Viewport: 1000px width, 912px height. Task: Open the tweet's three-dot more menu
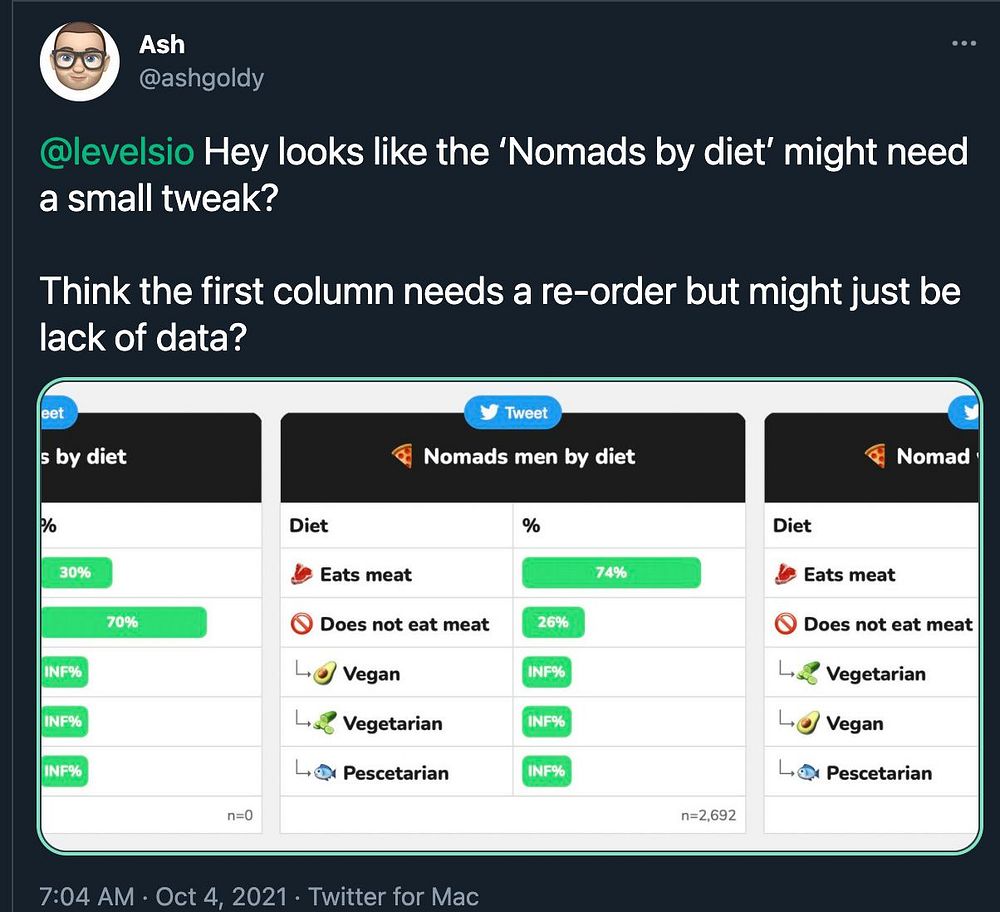[x=963, y=44]
